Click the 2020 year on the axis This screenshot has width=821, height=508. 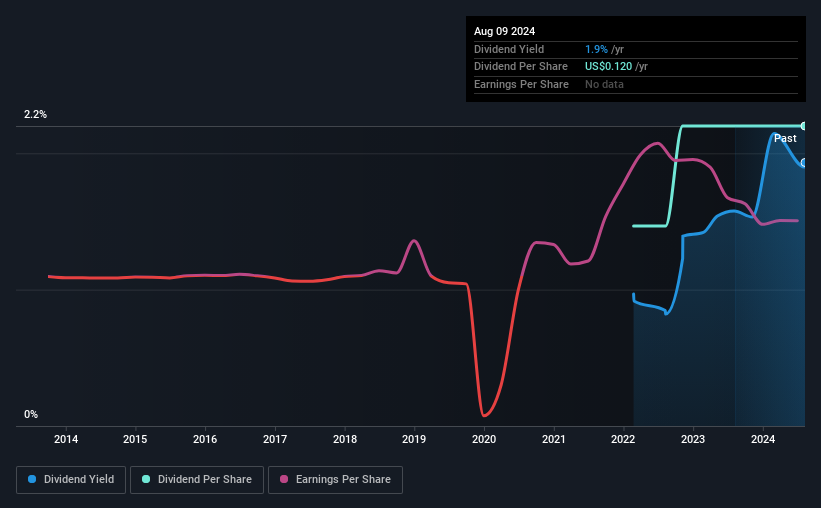click(484, 439)
